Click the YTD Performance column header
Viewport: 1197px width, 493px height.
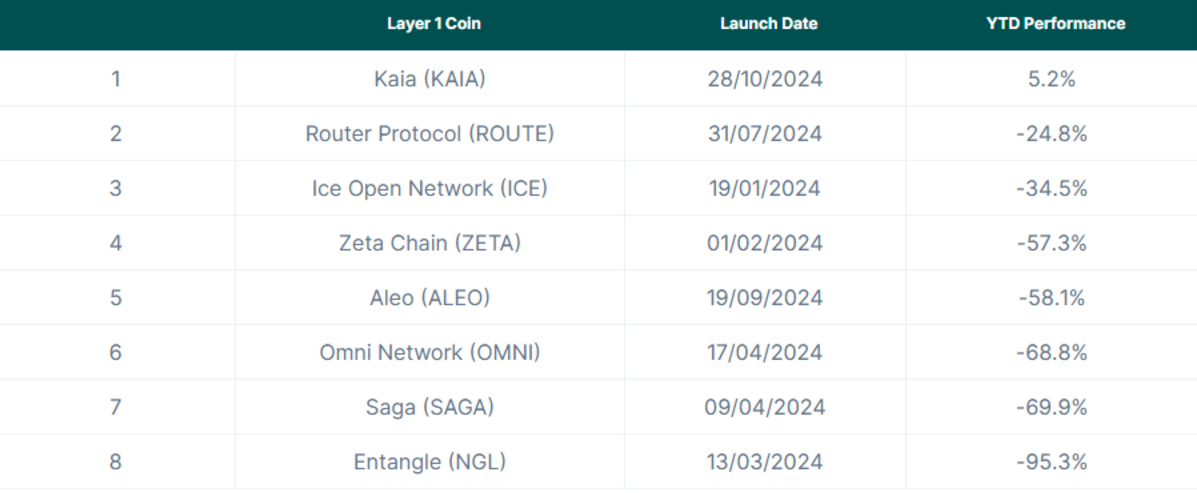coord(1055,23)
